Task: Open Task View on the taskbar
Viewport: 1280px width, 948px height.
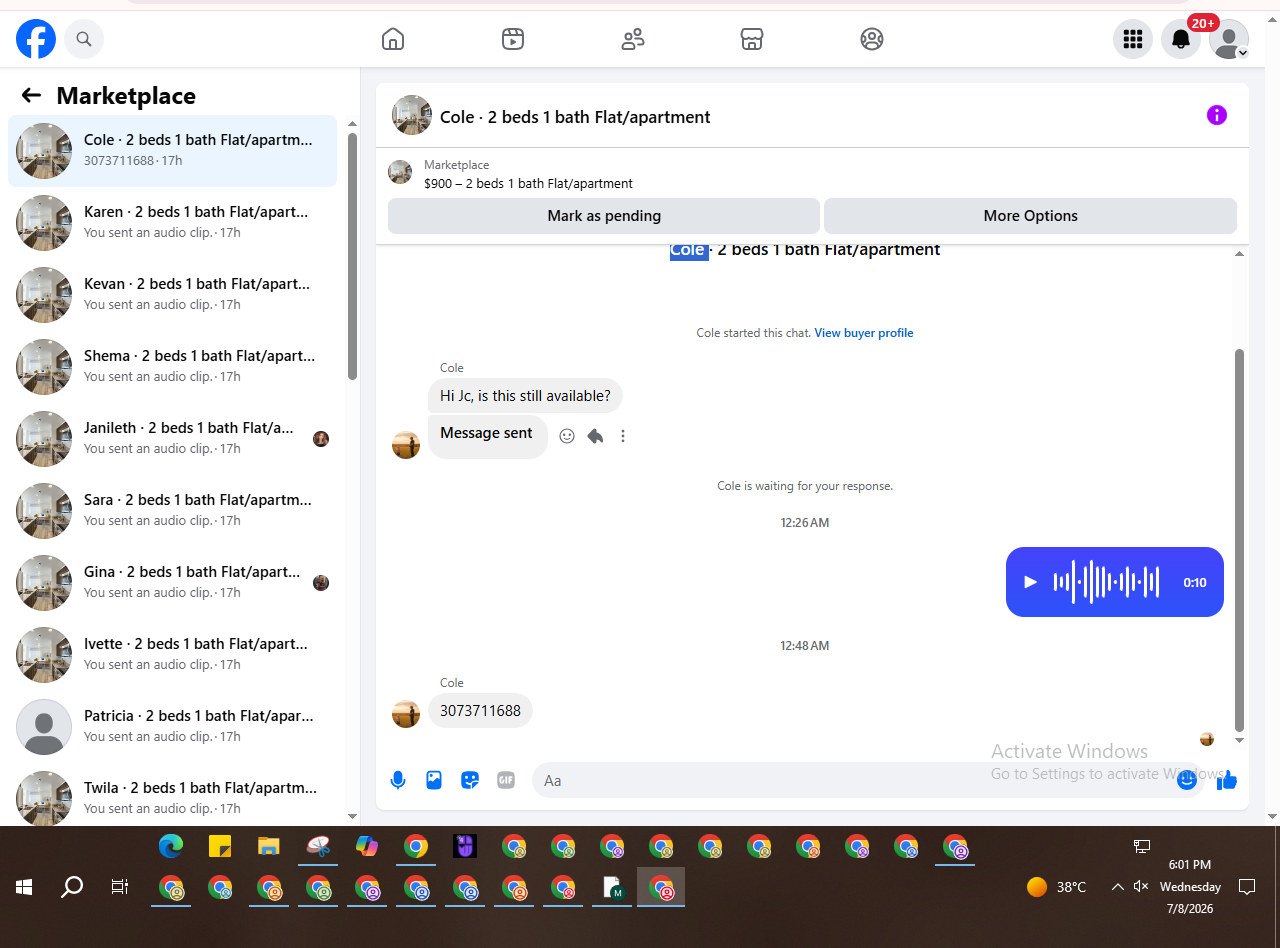Action: tap(120, 887)
